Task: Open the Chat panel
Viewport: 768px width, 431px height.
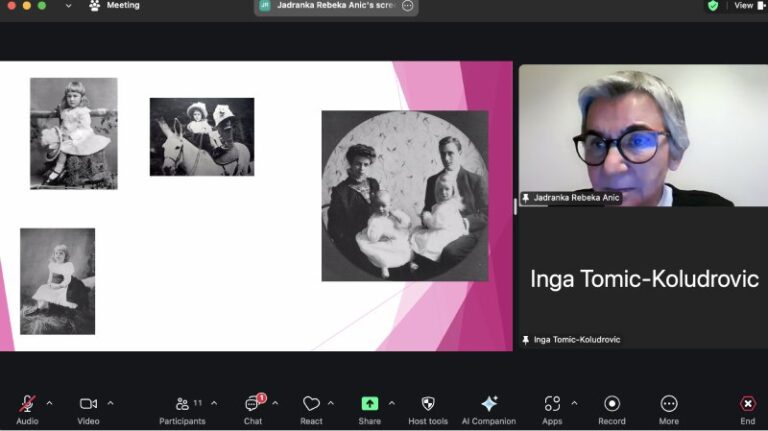Action: [x=252, y=404]
